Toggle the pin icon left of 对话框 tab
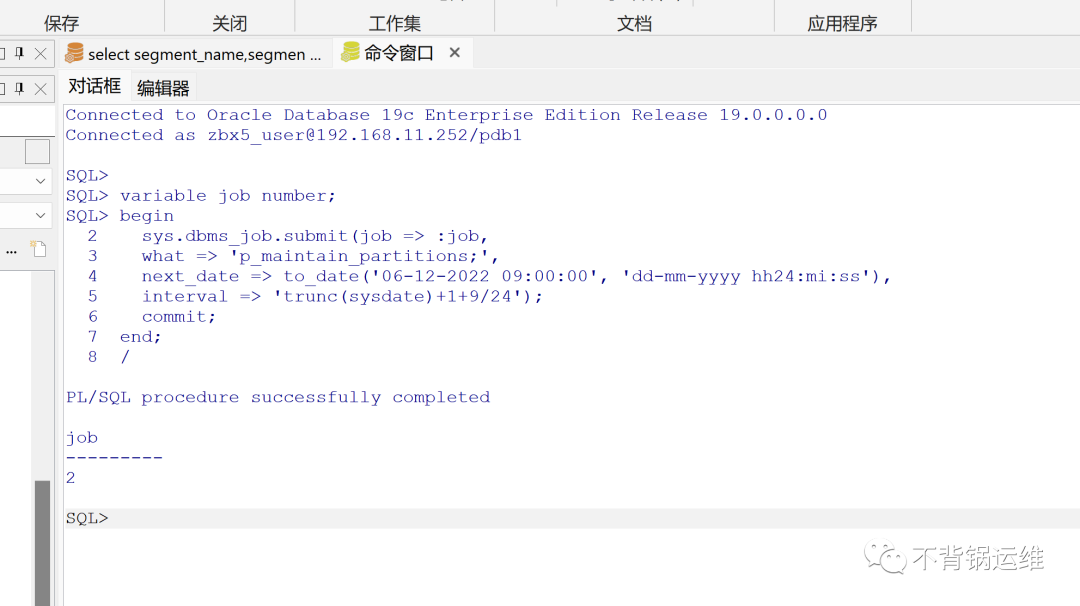The width and height of the screenshot is (1080, 606). click(x=19, y=88)
